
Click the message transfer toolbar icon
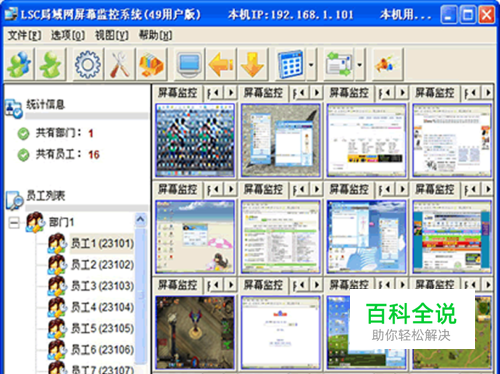coord(339,64)
